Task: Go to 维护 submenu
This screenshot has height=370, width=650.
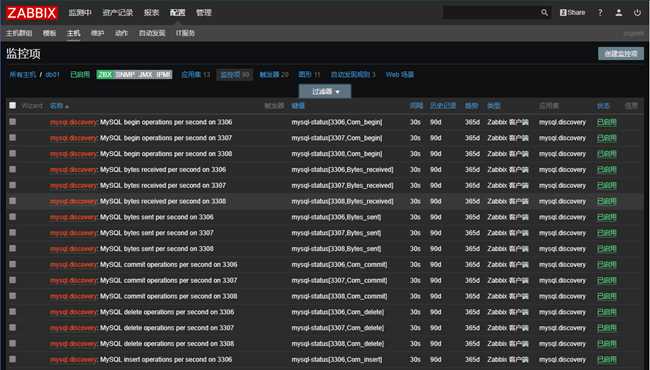Action: tap(97, 33)
